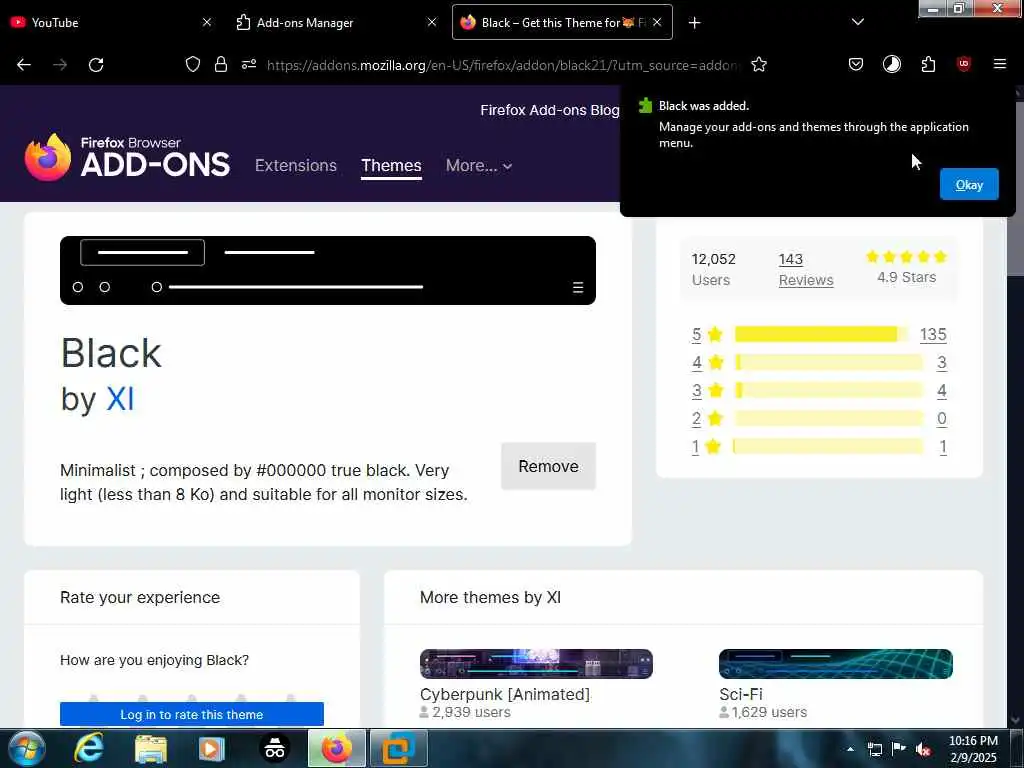Open the taskbar clock and date

973,749
